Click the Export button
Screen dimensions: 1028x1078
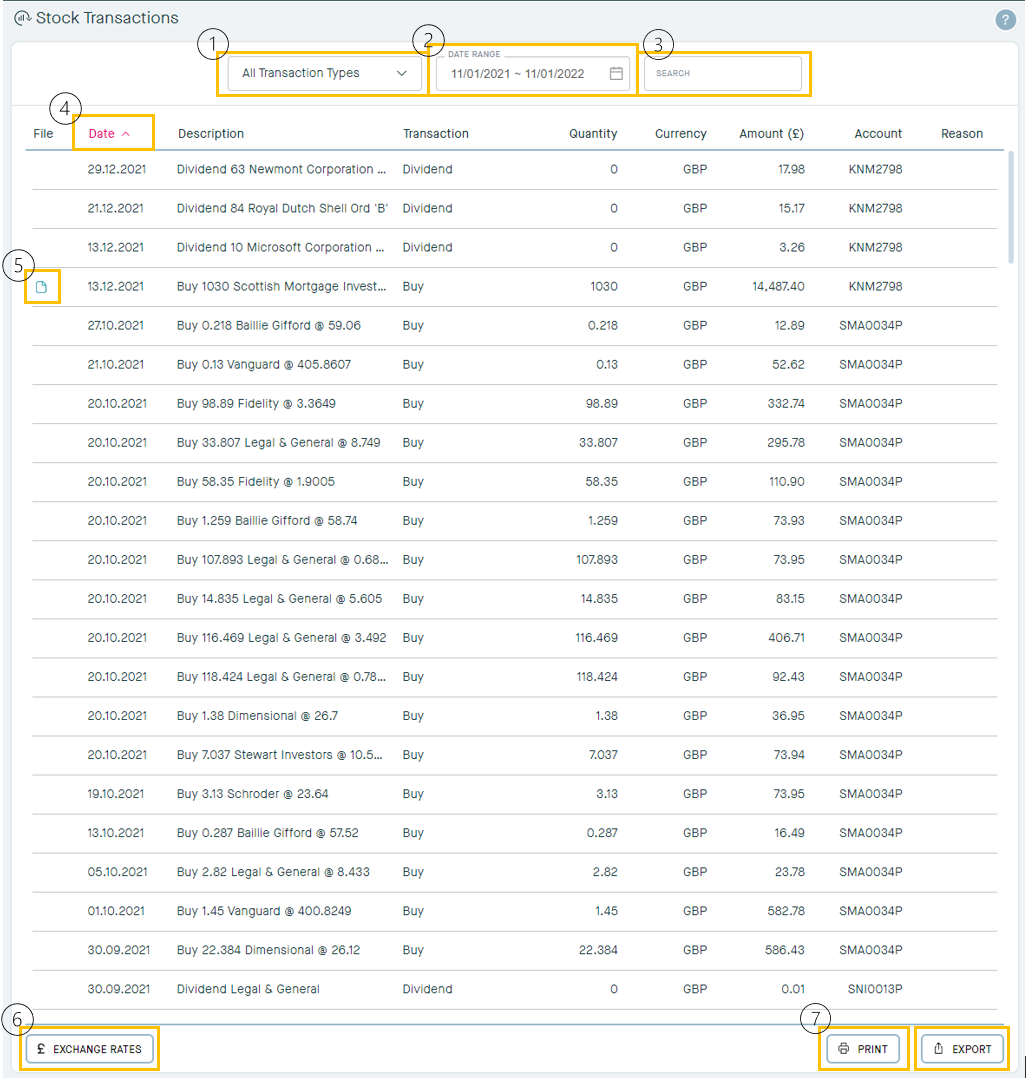point(962,1049)
